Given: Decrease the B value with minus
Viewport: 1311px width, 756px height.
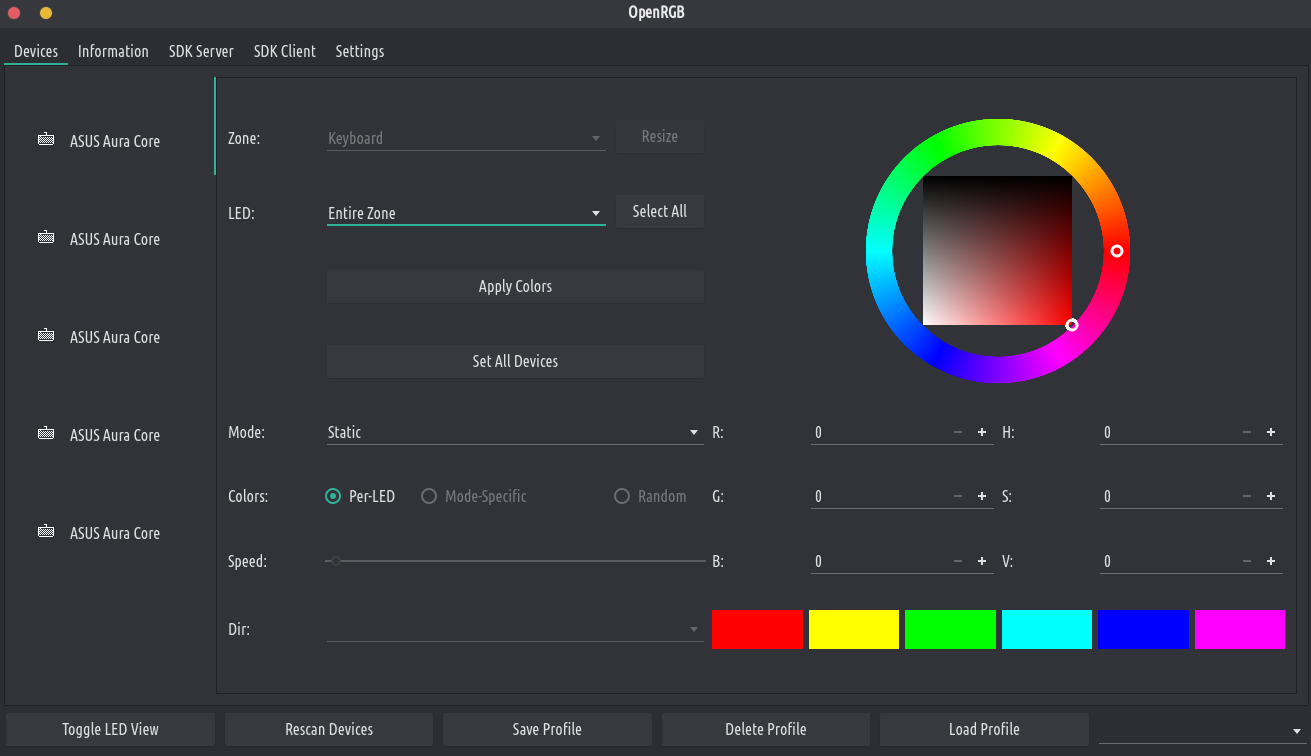Looking at the screenshot, I should [x=958, y=562].
